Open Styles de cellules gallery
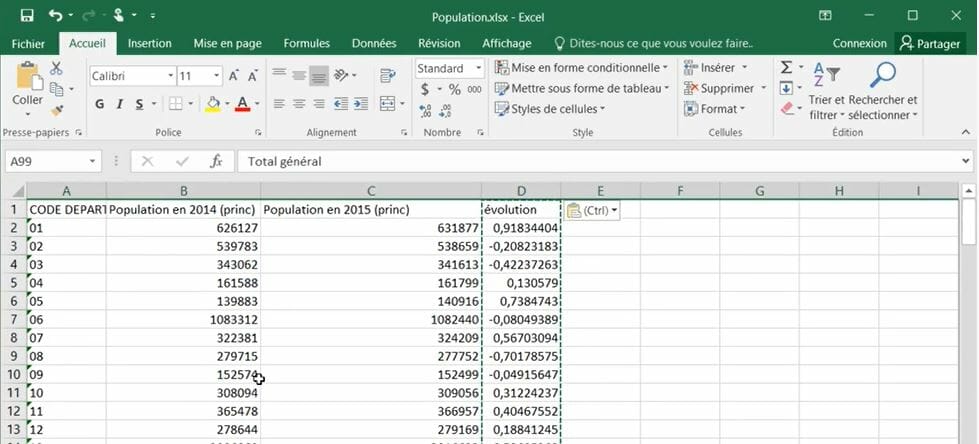 pyautogui.click(x=550, y=109)
